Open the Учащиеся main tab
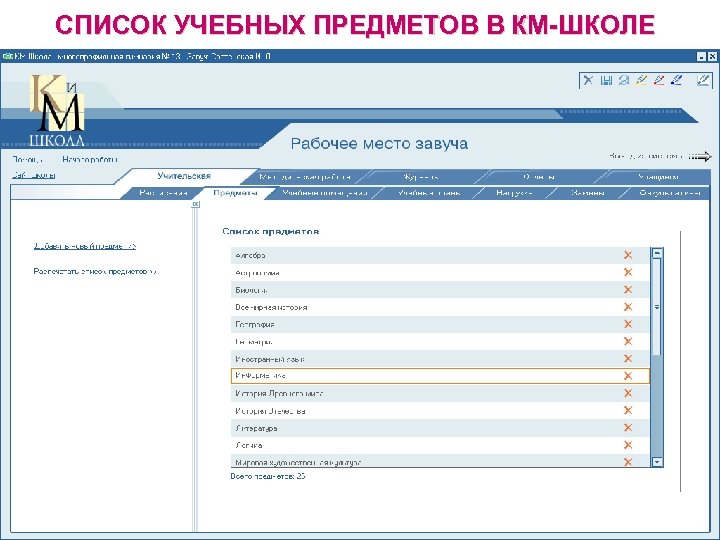 coord(658,177)
